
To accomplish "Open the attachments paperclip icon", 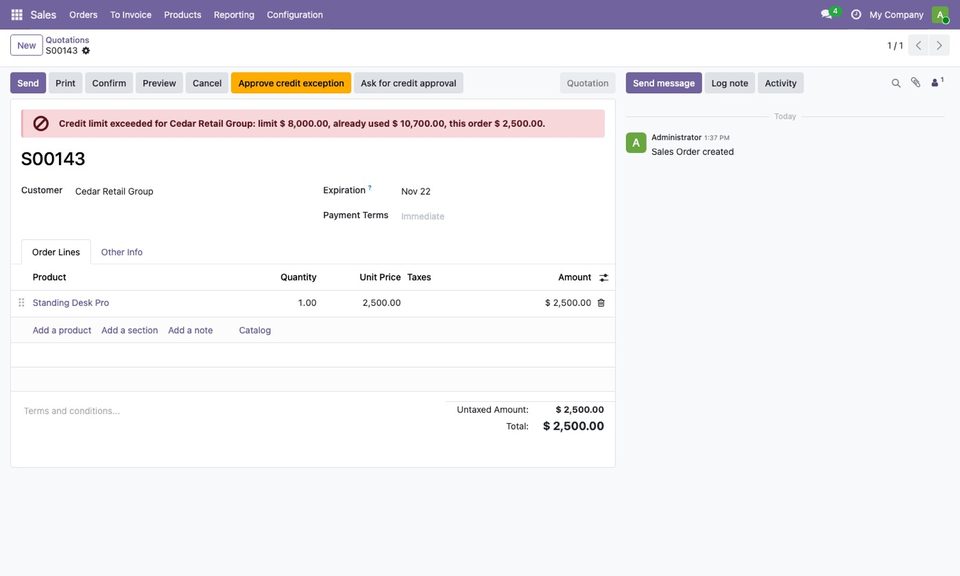I will tap(915, 83).
